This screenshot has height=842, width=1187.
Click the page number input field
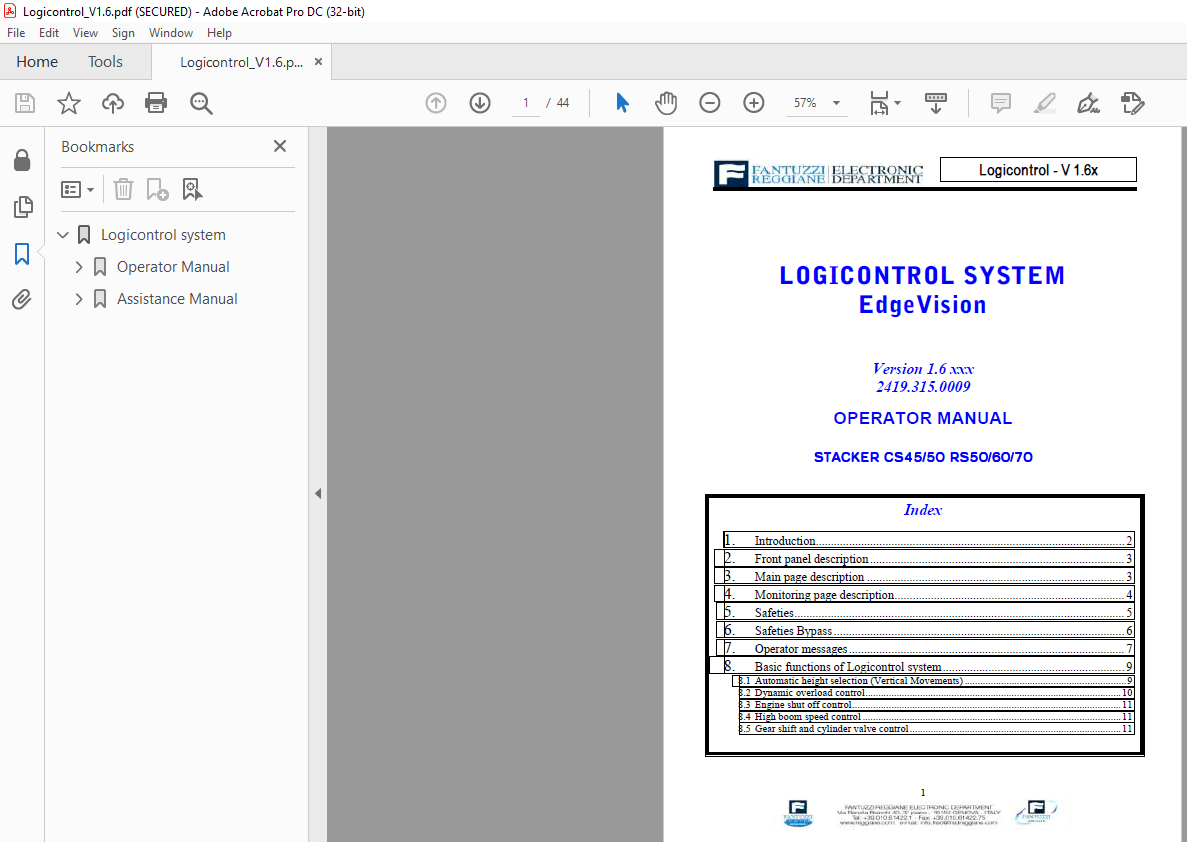click(x=525, y=103)
